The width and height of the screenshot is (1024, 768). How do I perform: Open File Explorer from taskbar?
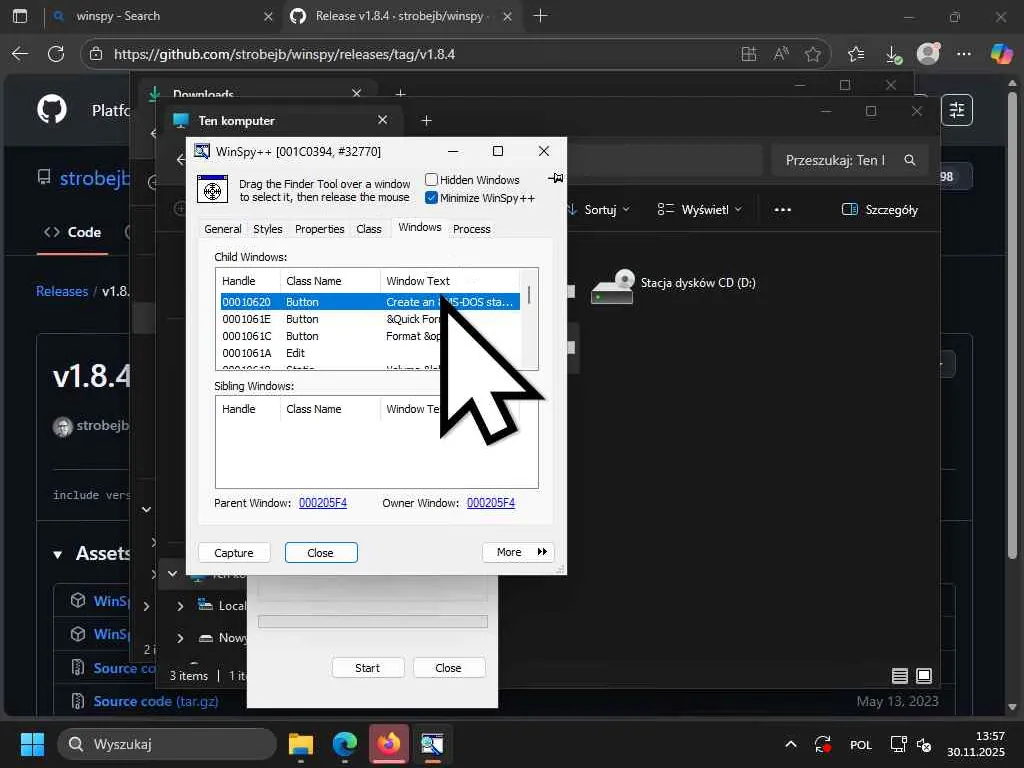click(x=301, y=744)
